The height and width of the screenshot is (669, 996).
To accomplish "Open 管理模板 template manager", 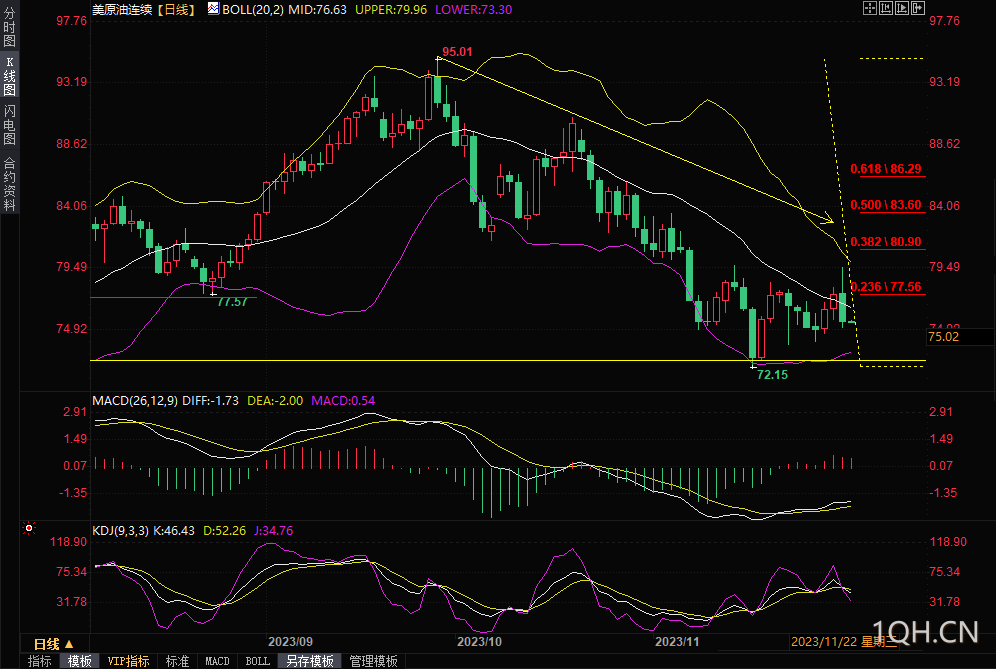I will 372,661.
